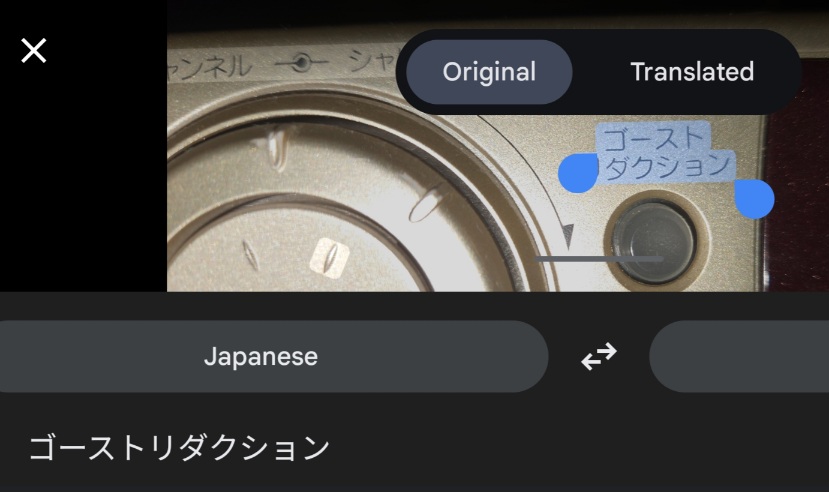Close the translation view with the X
Screen dimensions: 829x492
33,51
